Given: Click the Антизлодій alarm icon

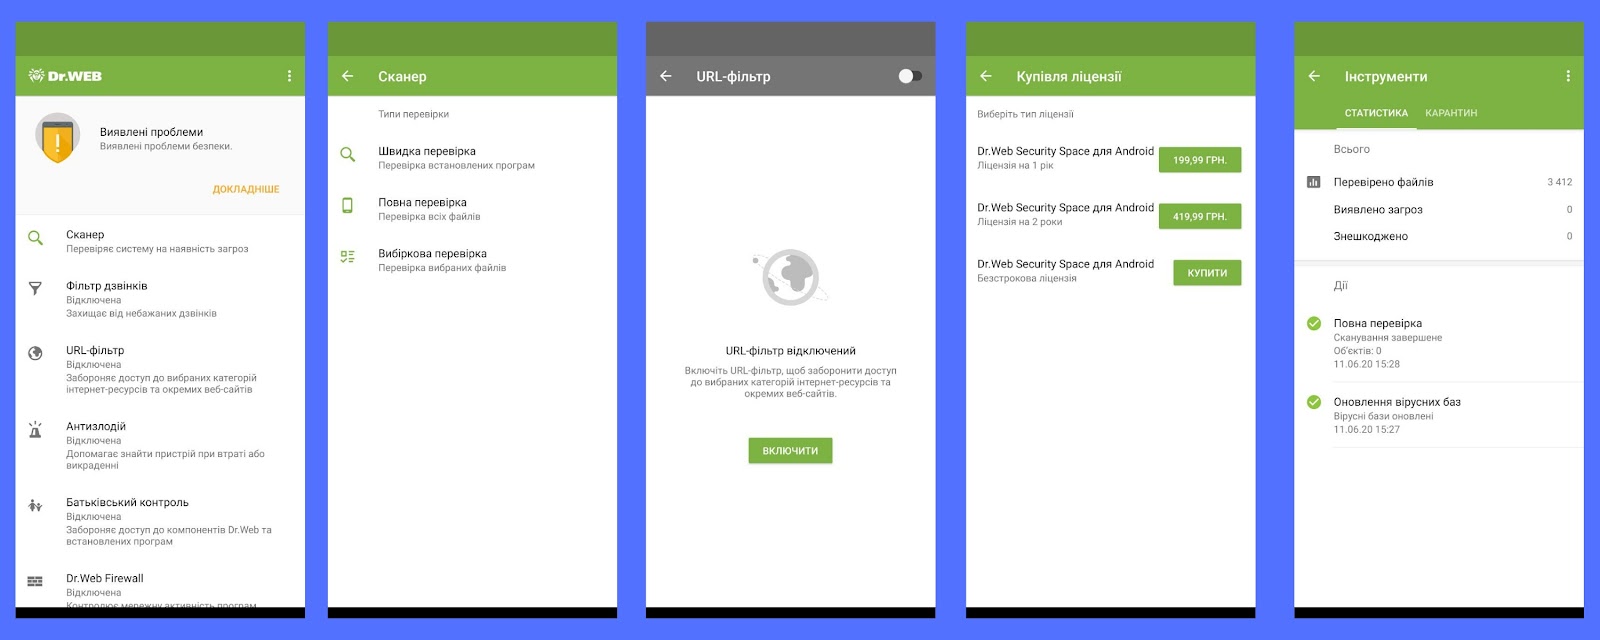Looking at the screenshot, I should tap(35, 430).
